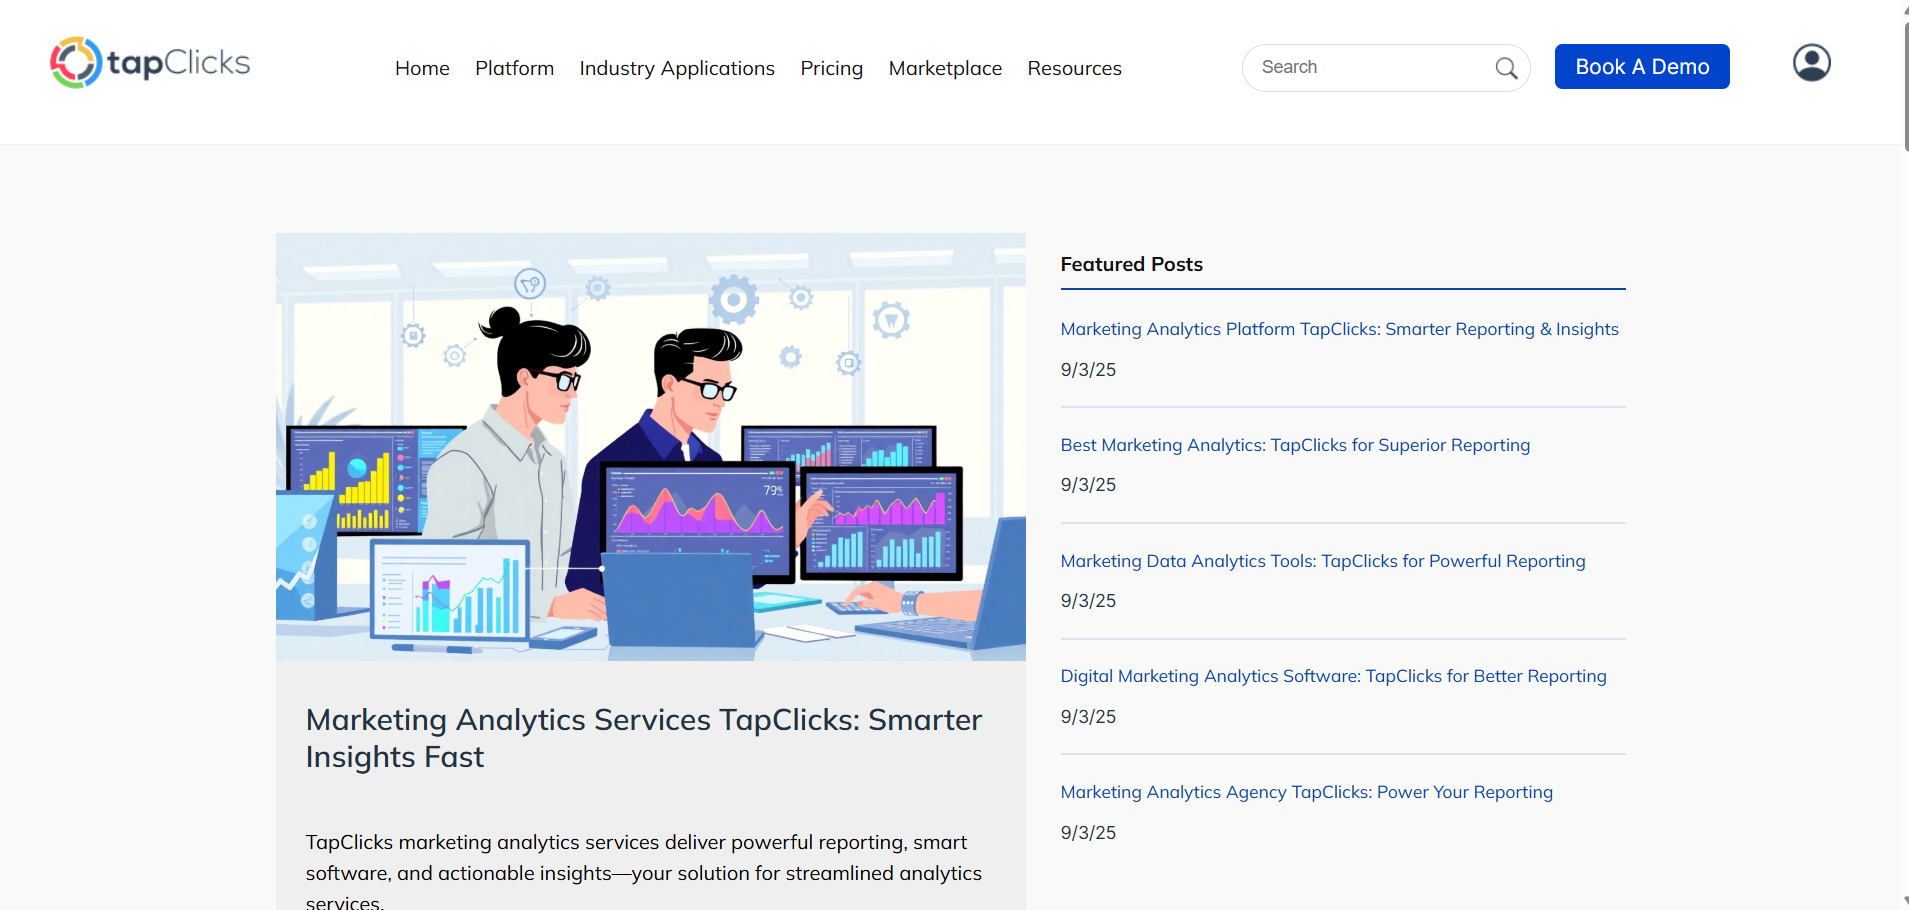Click into the Search input field
The height and width of the screenshot is (910, 1909).
point(1370,67)
